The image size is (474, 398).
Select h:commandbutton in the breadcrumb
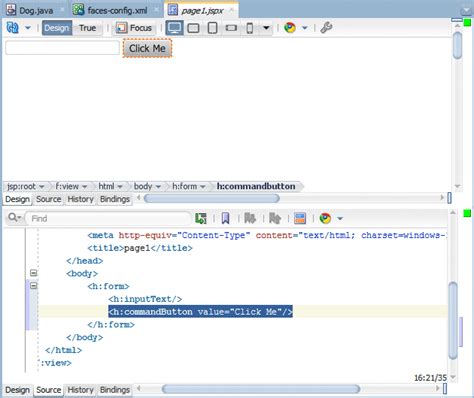click(256, 186)
